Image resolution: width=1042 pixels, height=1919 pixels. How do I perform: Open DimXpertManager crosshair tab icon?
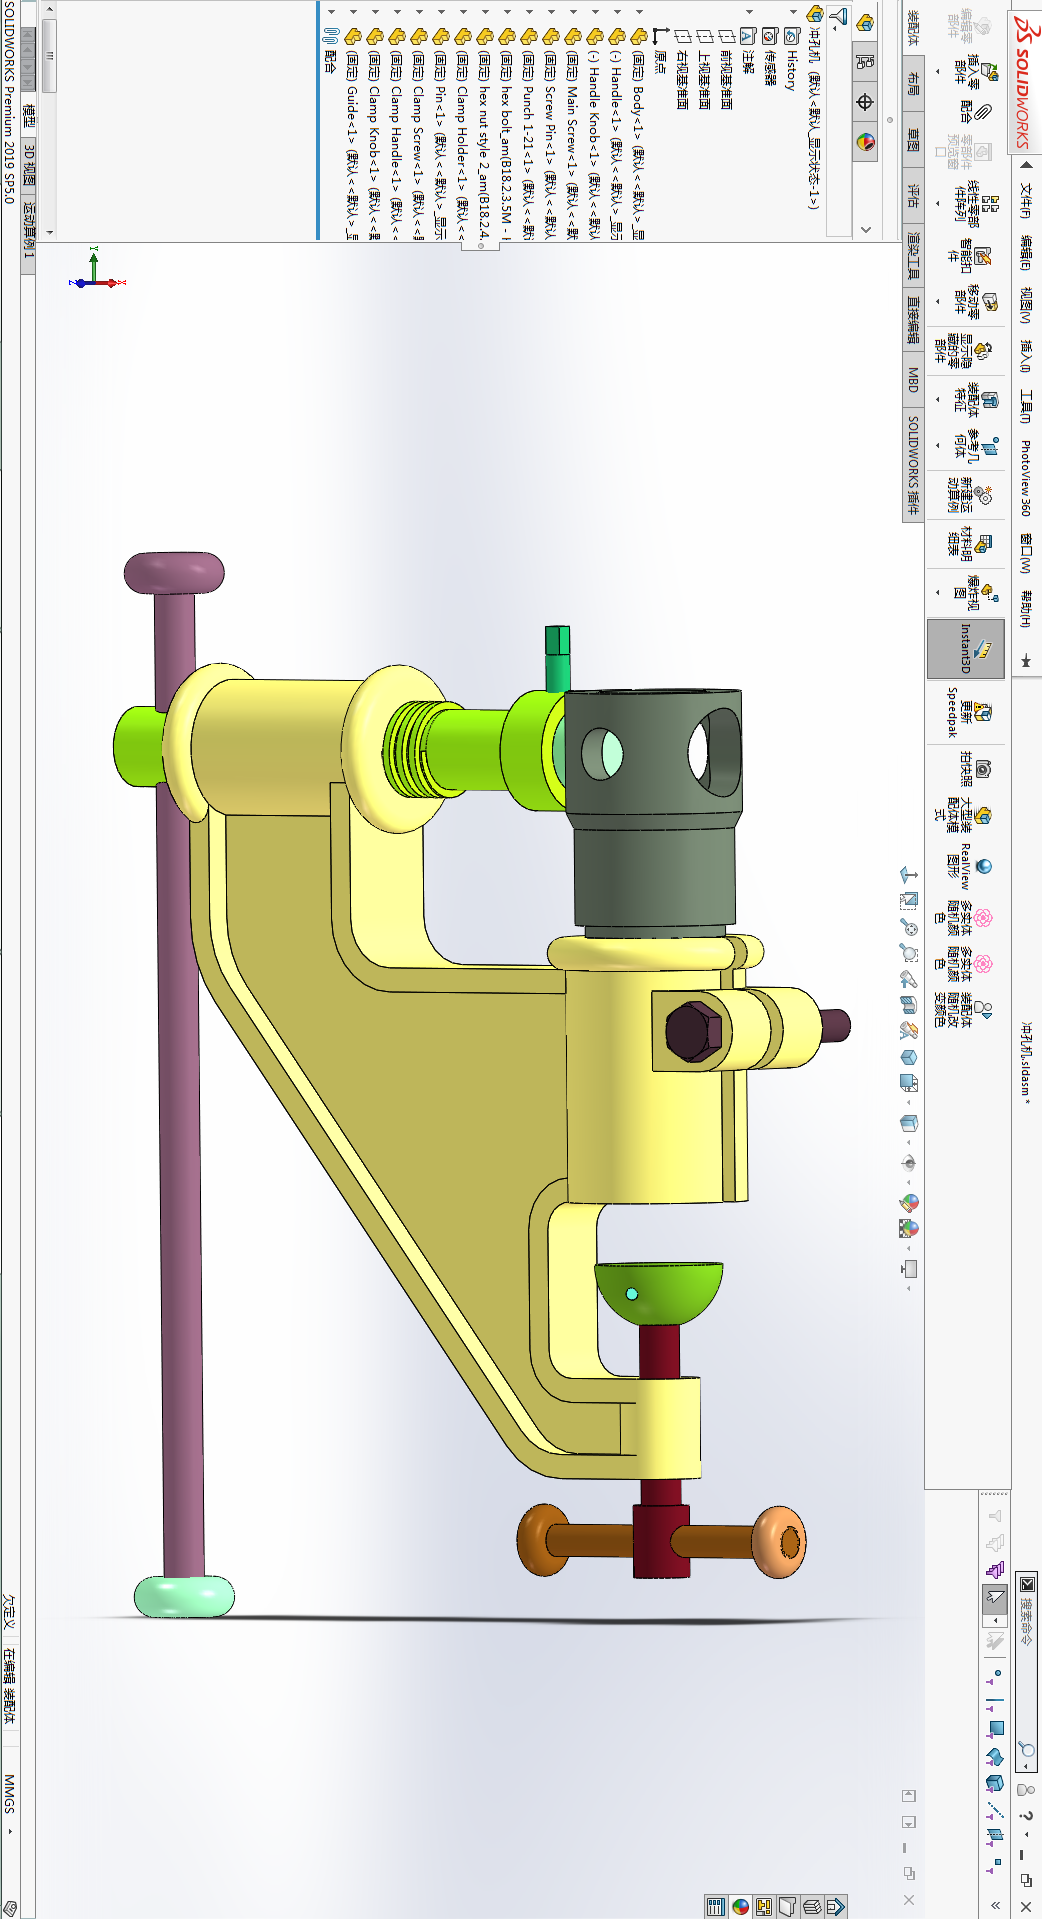(866, 102)
